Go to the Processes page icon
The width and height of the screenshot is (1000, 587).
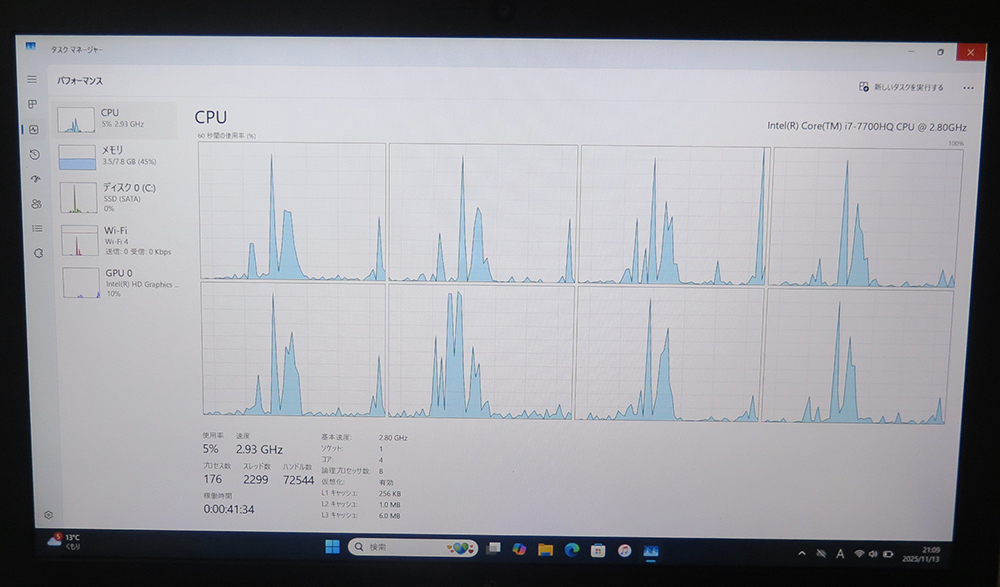pyautogui.click(x=33, y=104)
